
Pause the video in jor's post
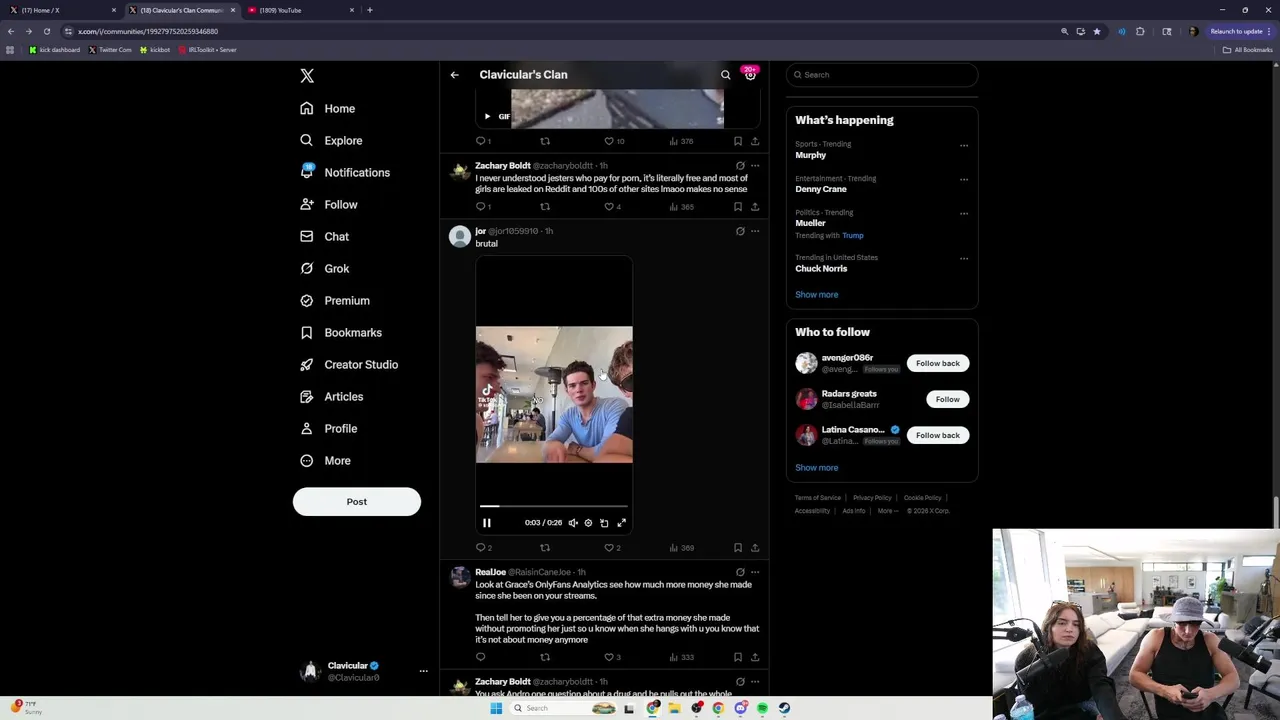[487, 523]
